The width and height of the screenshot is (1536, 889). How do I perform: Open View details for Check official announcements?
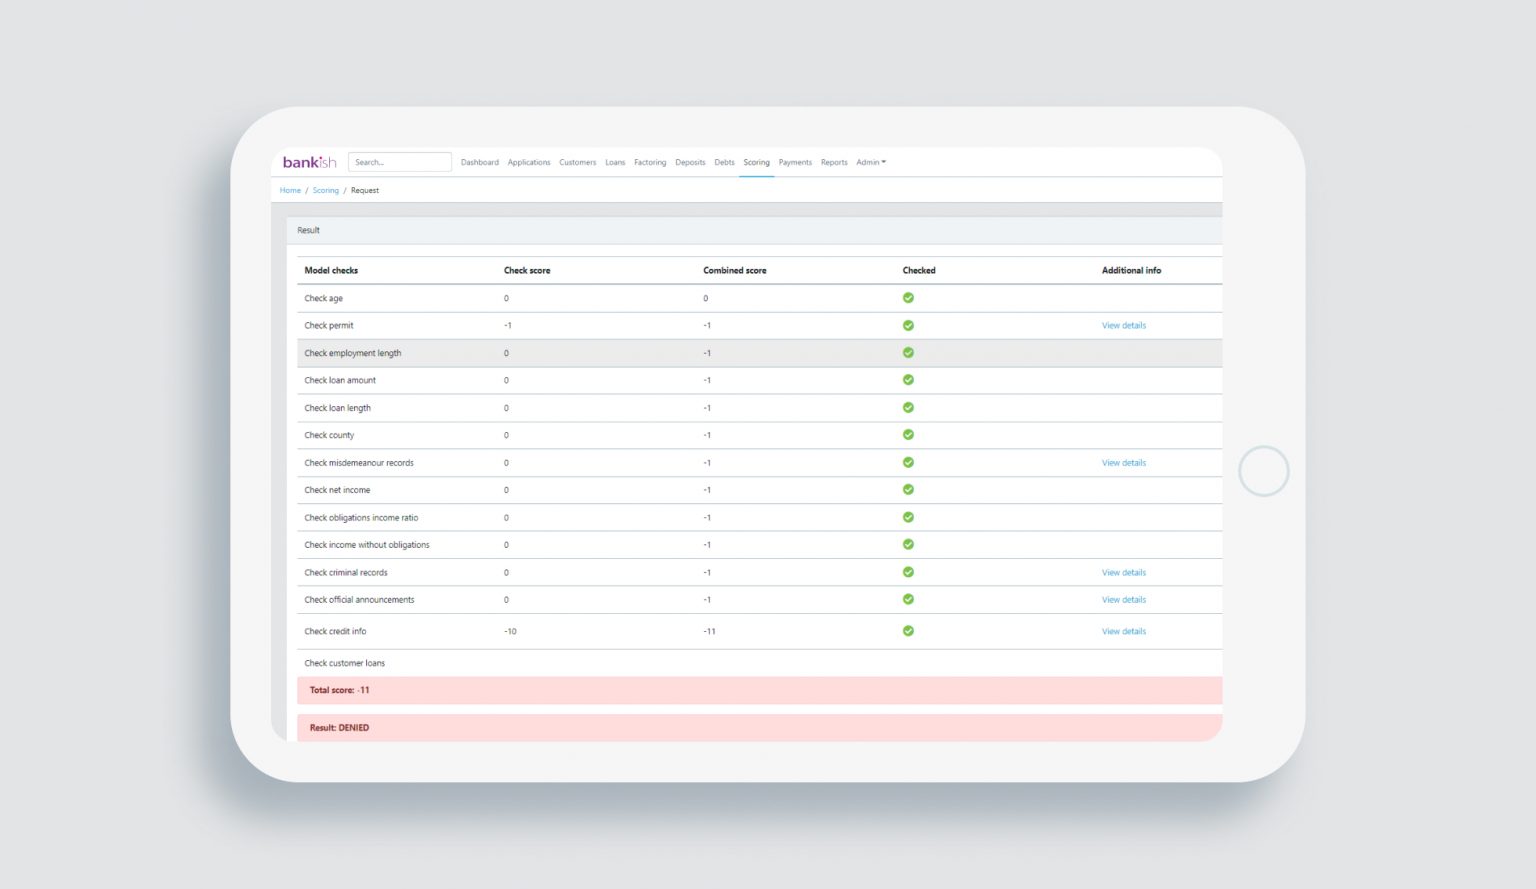pyautogui.click(x=1123, y=599)
